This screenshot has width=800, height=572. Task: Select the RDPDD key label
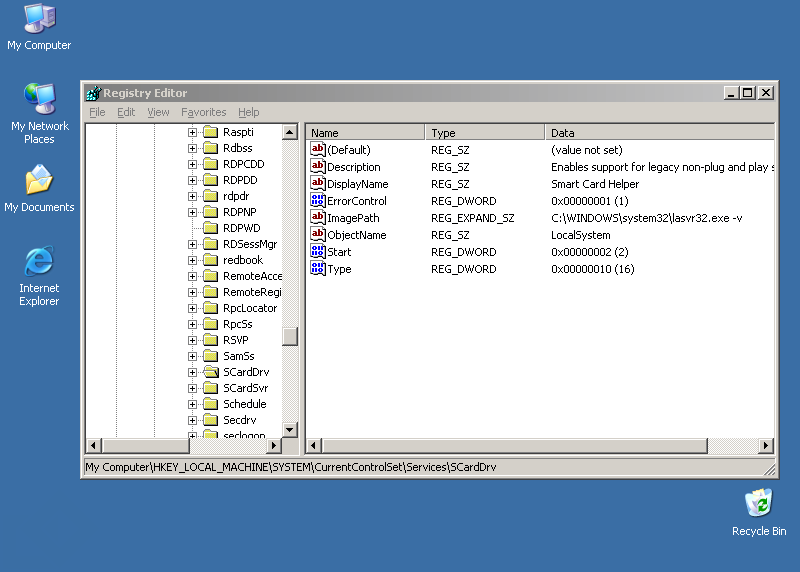(240, 180)
